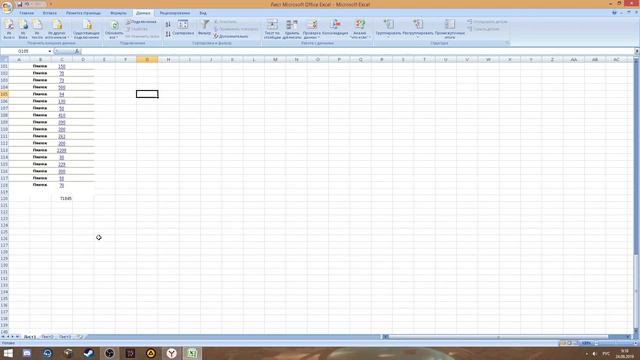
Task: Toggle the Filter funnel button
Action: click(204, 28)
